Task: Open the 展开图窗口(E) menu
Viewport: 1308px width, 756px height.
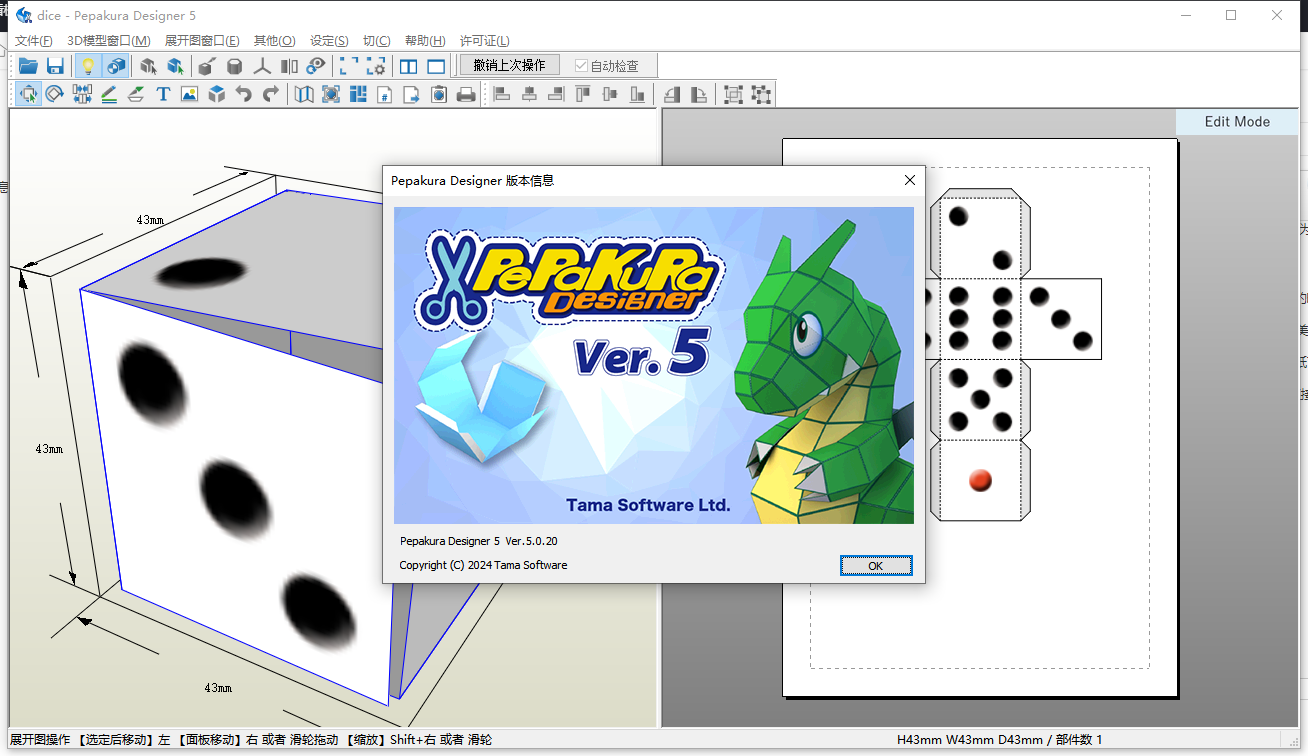Action: [202, 41]
